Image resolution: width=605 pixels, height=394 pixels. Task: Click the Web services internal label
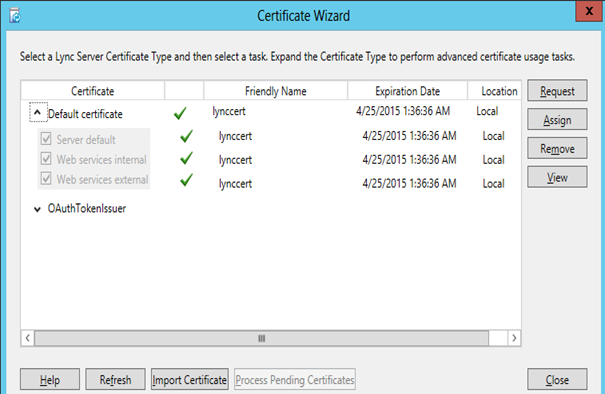pyautogui.click(x=101, y=159)
